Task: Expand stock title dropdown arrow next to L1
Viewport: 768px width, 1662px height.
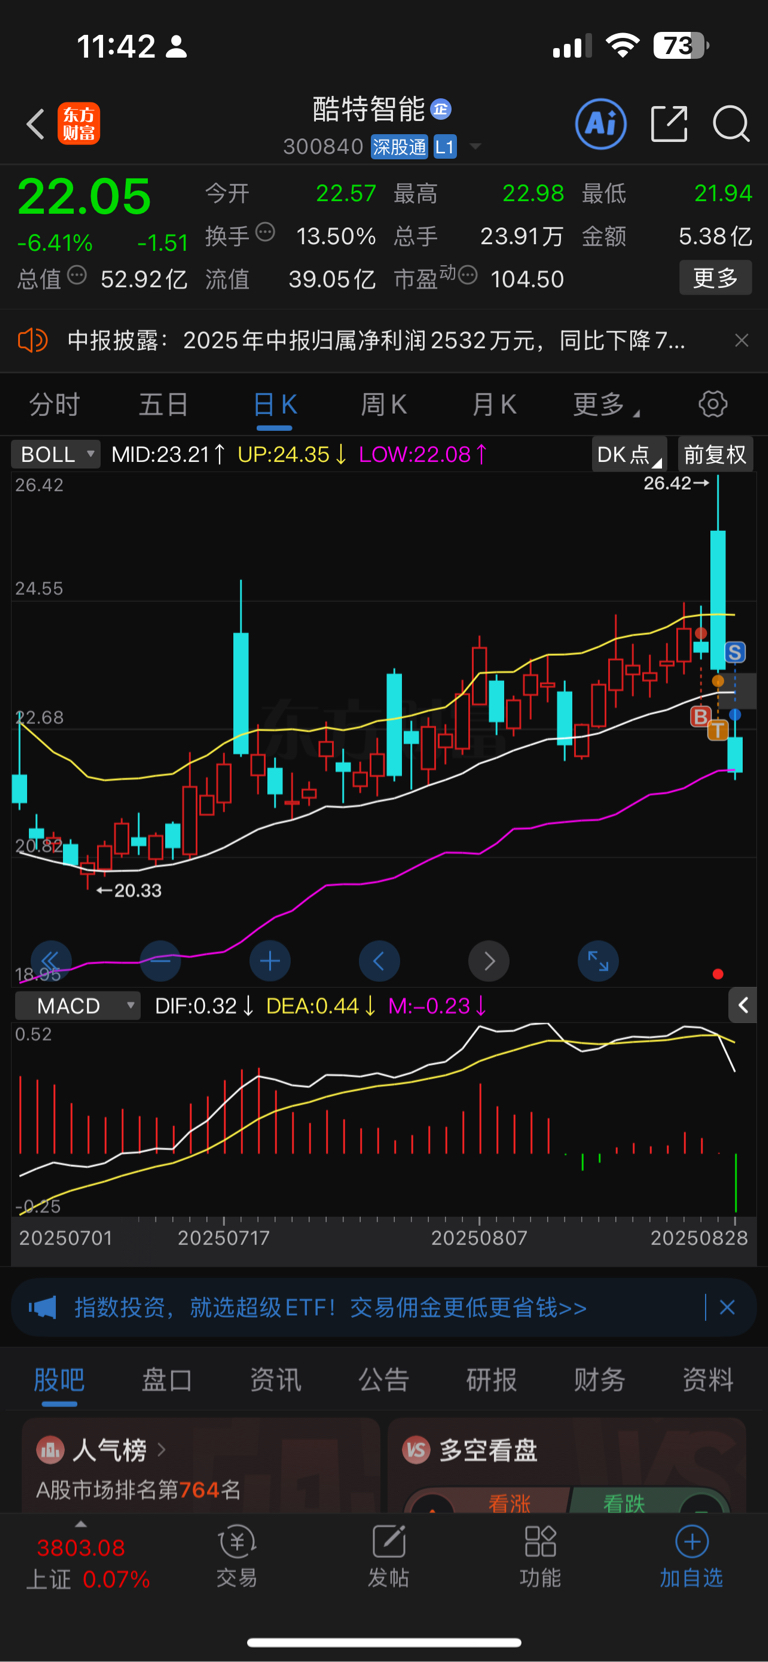Action: click(x=476, y=147)
